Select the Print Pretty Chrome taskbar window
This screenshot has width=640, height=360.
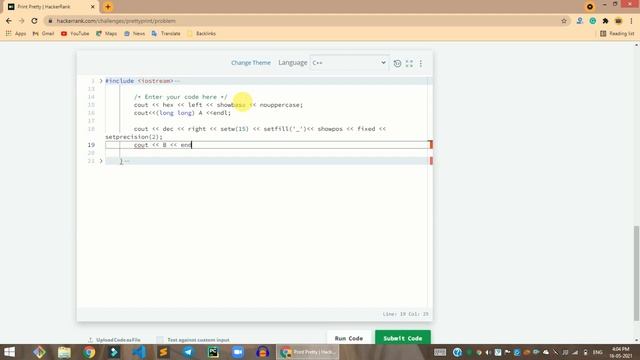308,352
